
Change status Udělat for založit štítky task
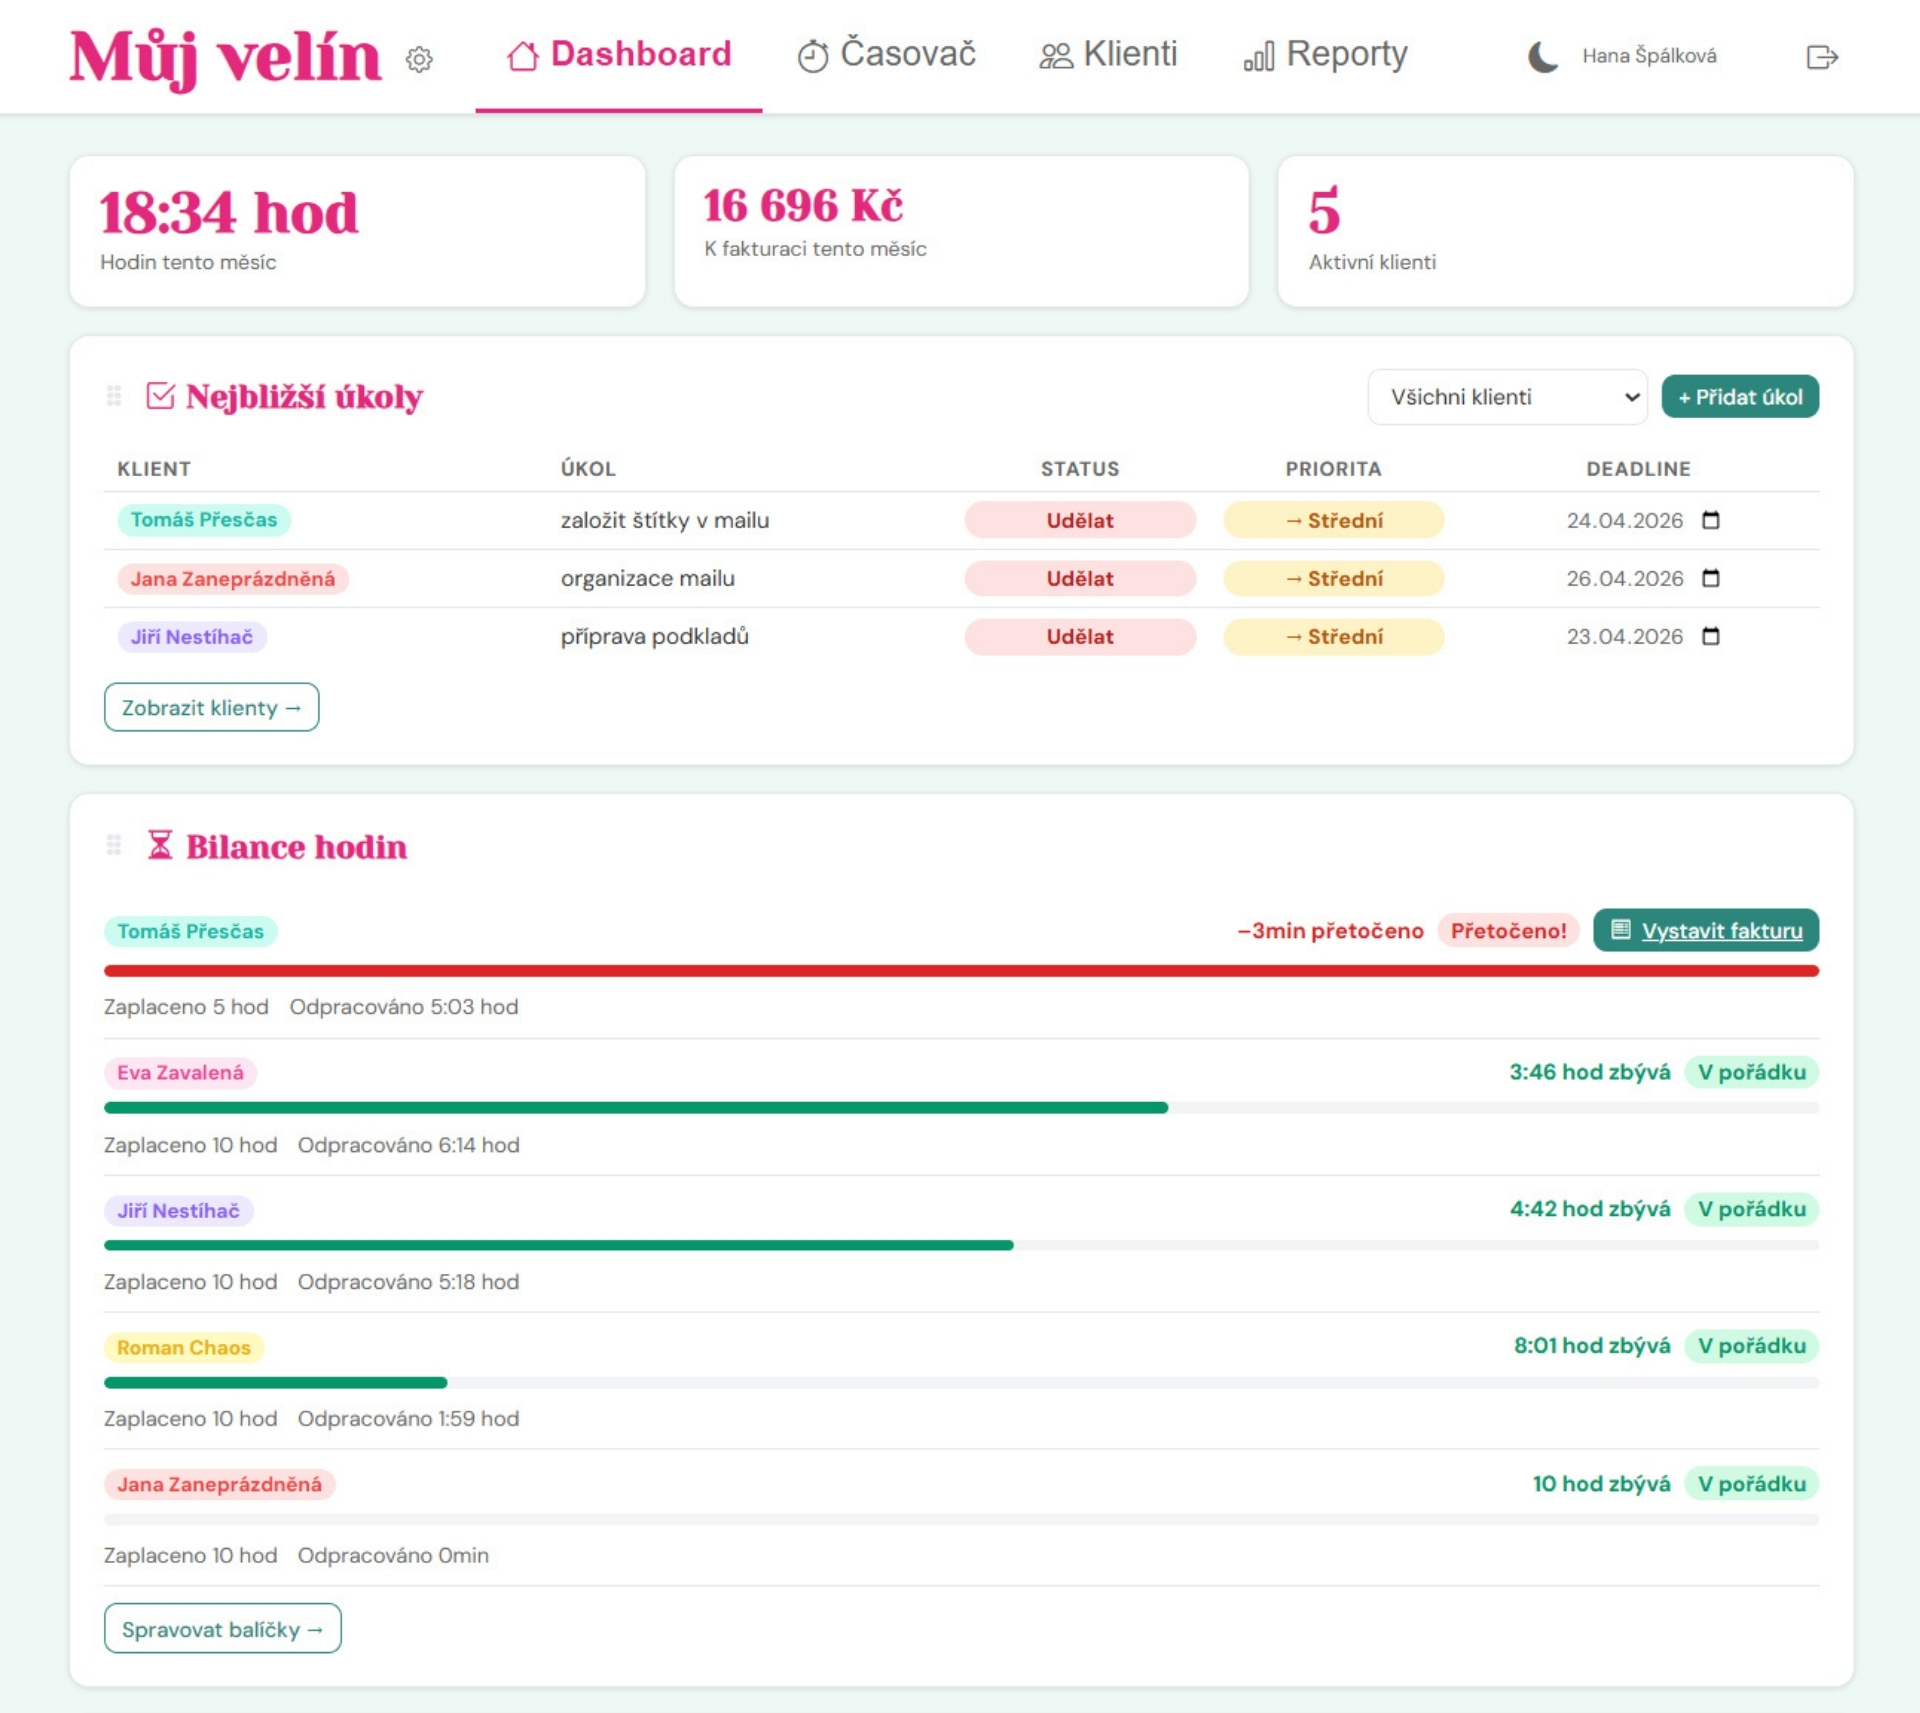[1079, 520]
